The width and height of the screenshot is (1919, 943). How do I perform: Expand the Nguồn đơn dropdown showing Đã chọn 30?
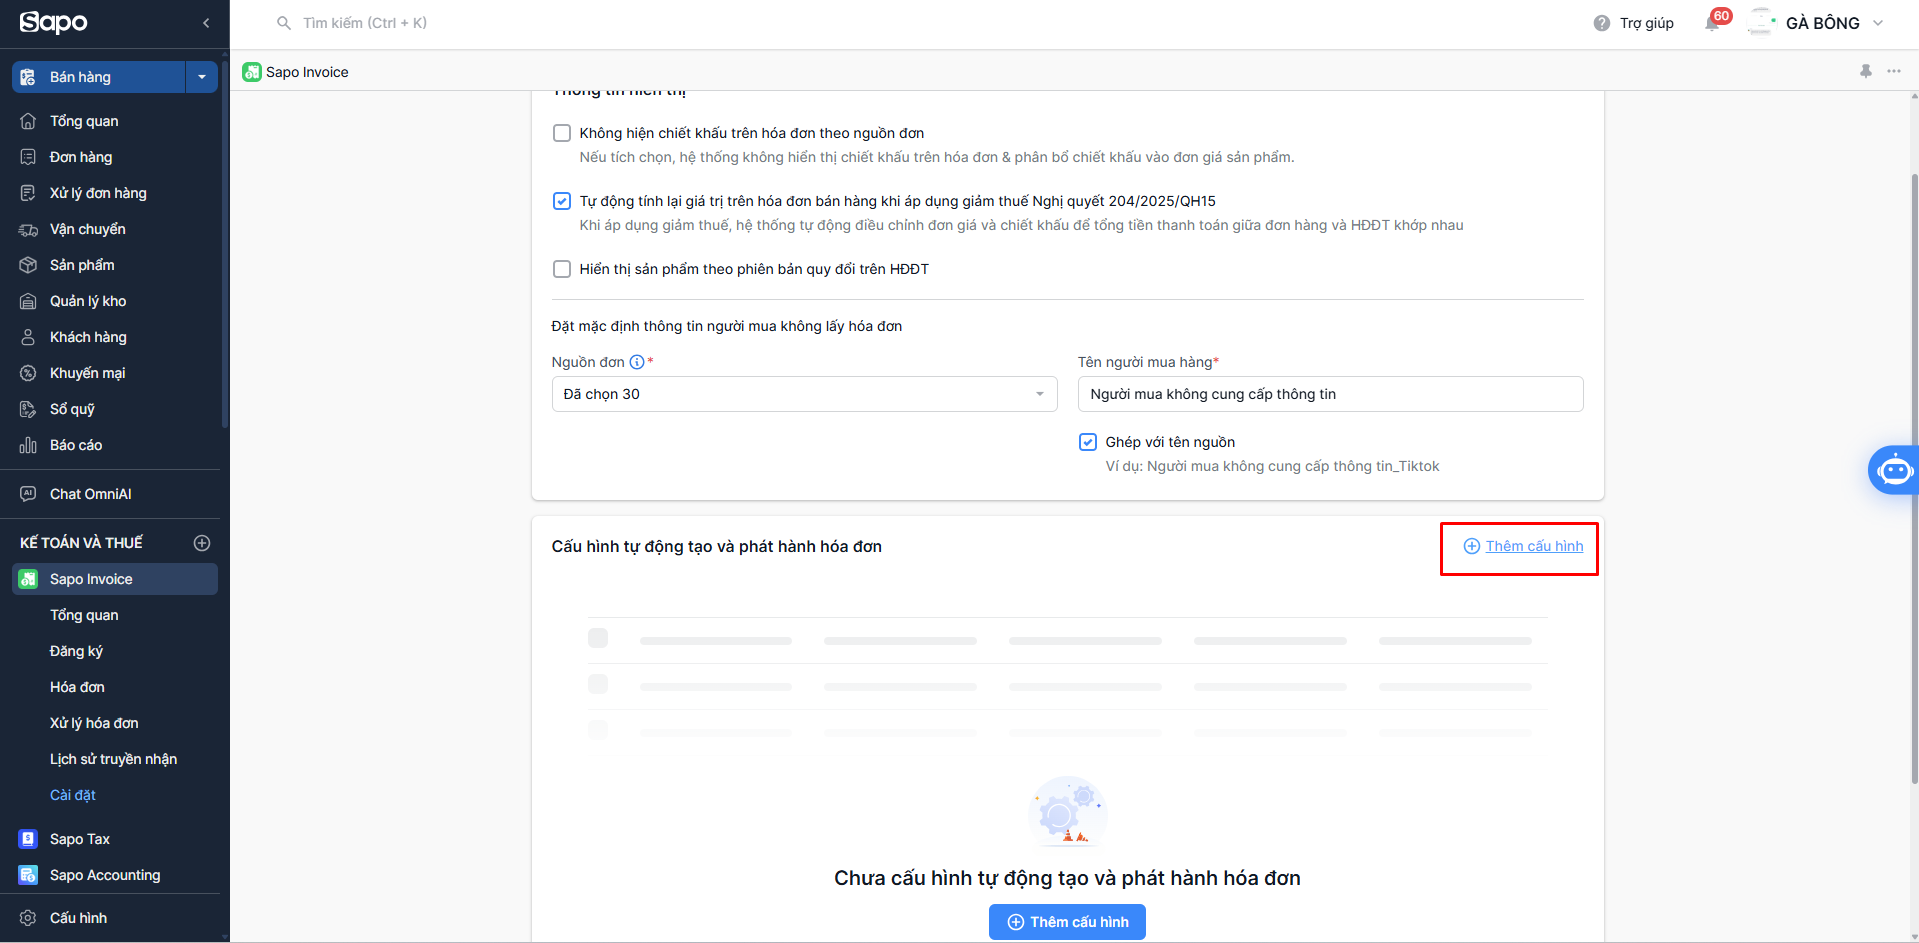pos(804,394)
